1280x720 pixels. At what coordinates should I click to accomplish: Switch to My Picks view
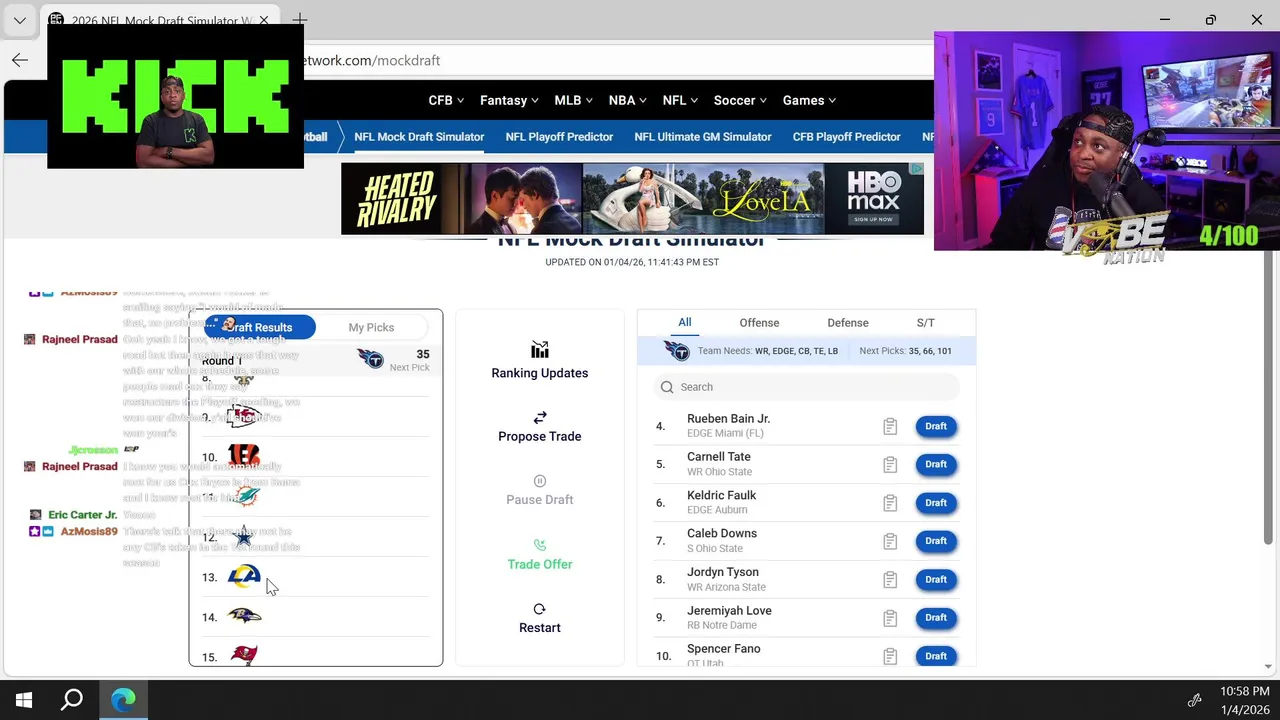tap(371, 327)
